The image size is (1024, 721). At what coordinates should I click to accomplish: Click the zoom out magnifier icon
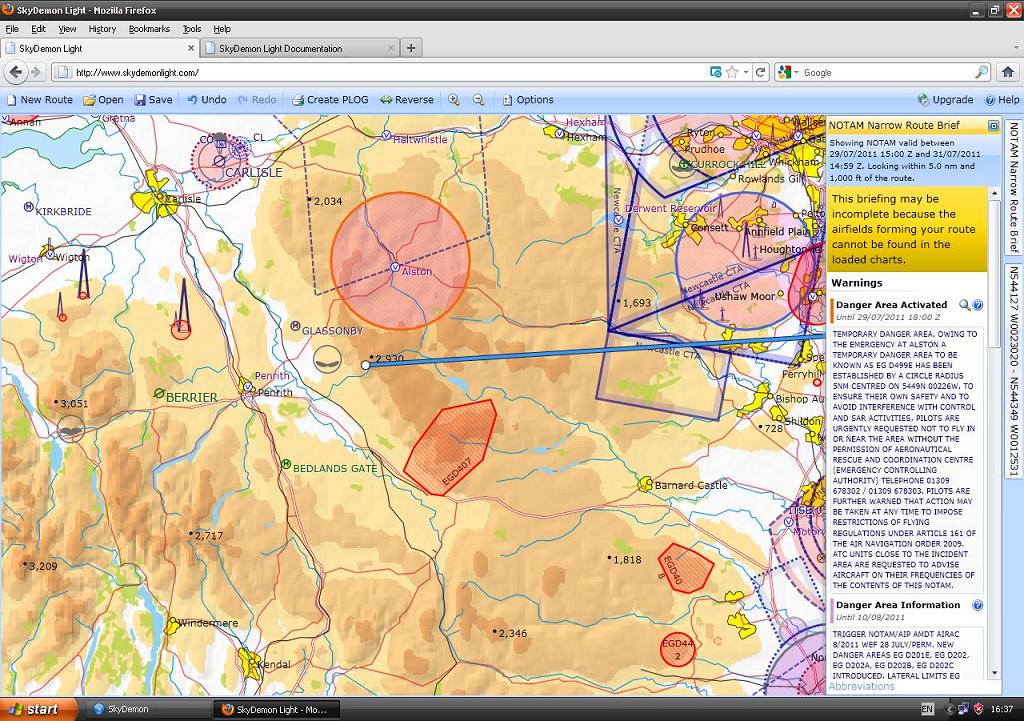(x=479, y=100)
